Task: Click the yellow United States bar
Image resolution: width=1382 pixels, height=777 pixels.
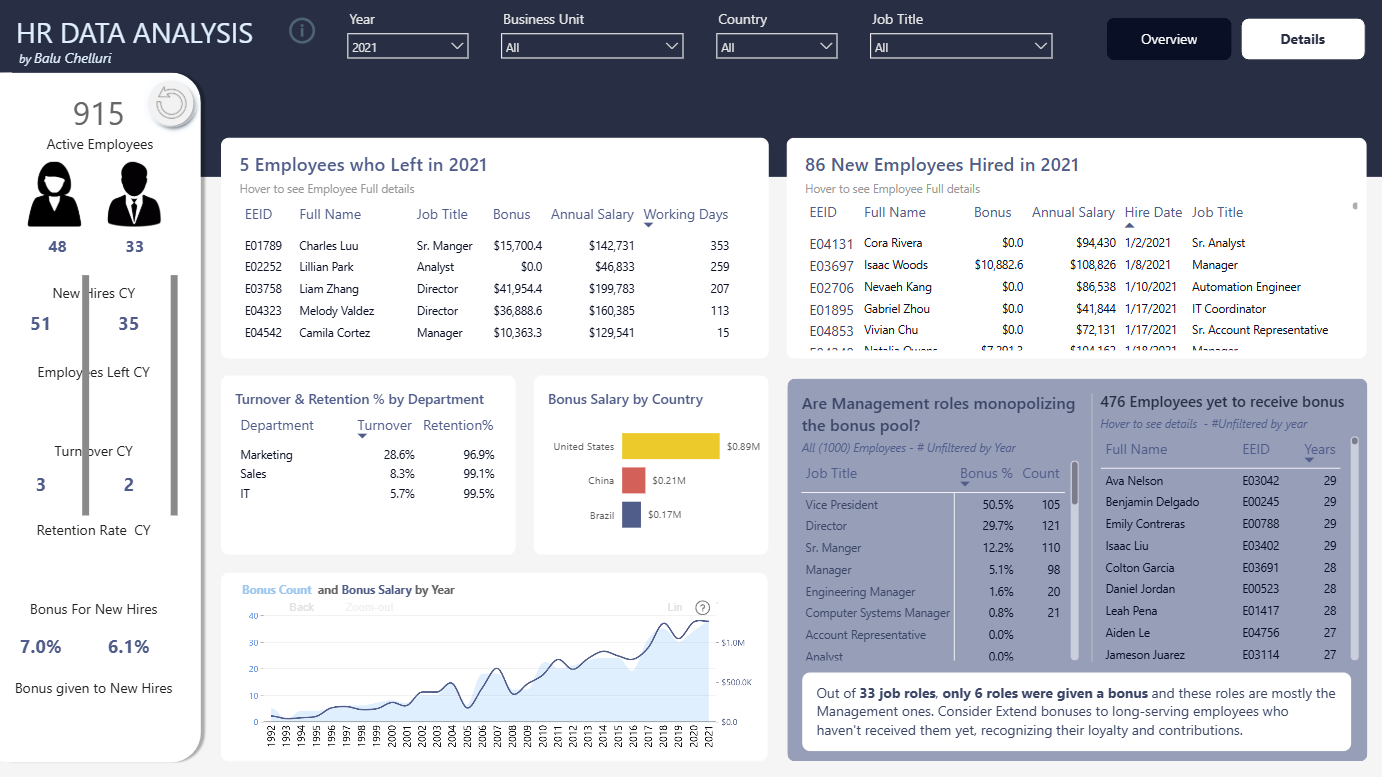Action: (671, 446)
